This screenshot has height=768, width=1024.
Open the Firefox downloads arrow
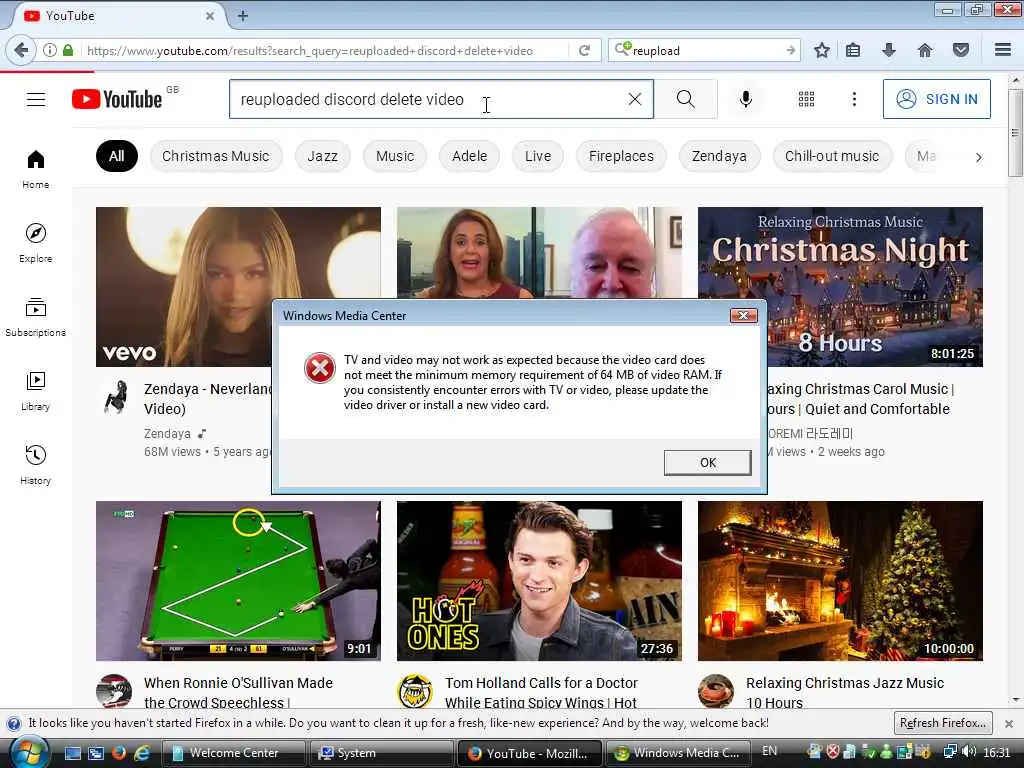[889, 50]
